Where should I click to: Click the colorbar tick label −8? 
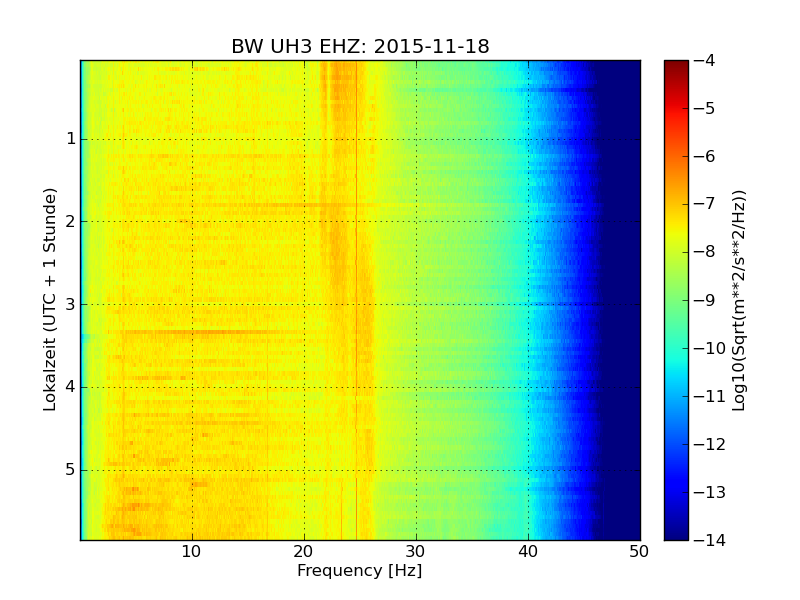pos(705,253)
